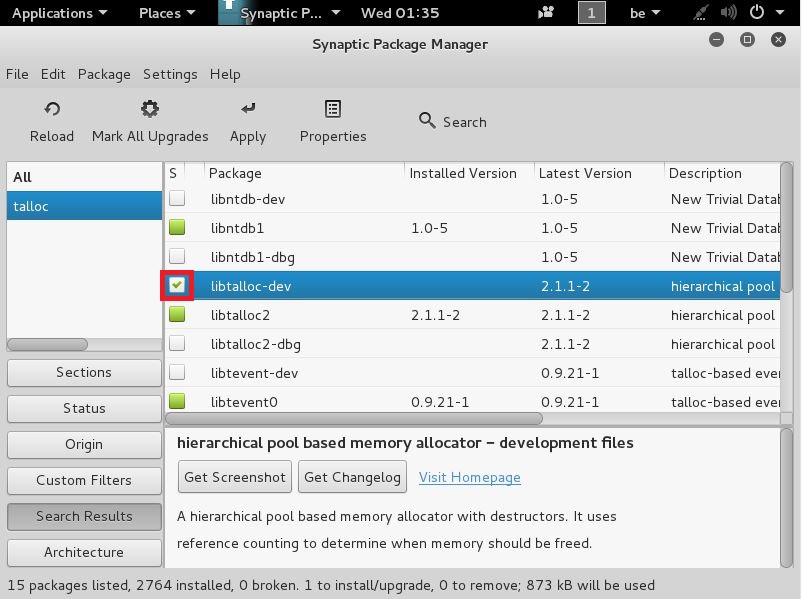Click the accessibility/camera icon in top bar

pos(546,12)
